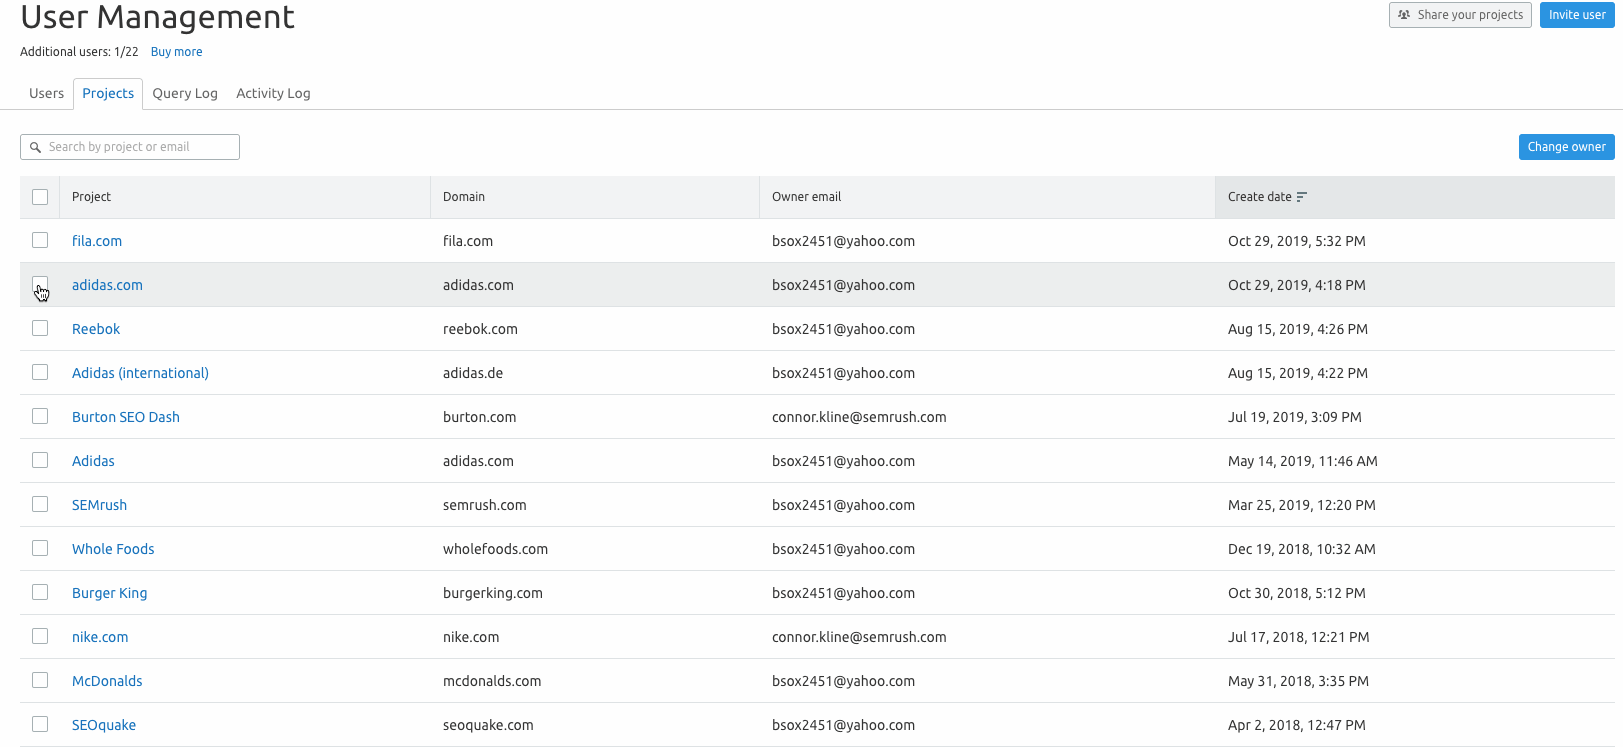Click the Oct 29, 2019, 5:32 PM date

point(1297,241)
